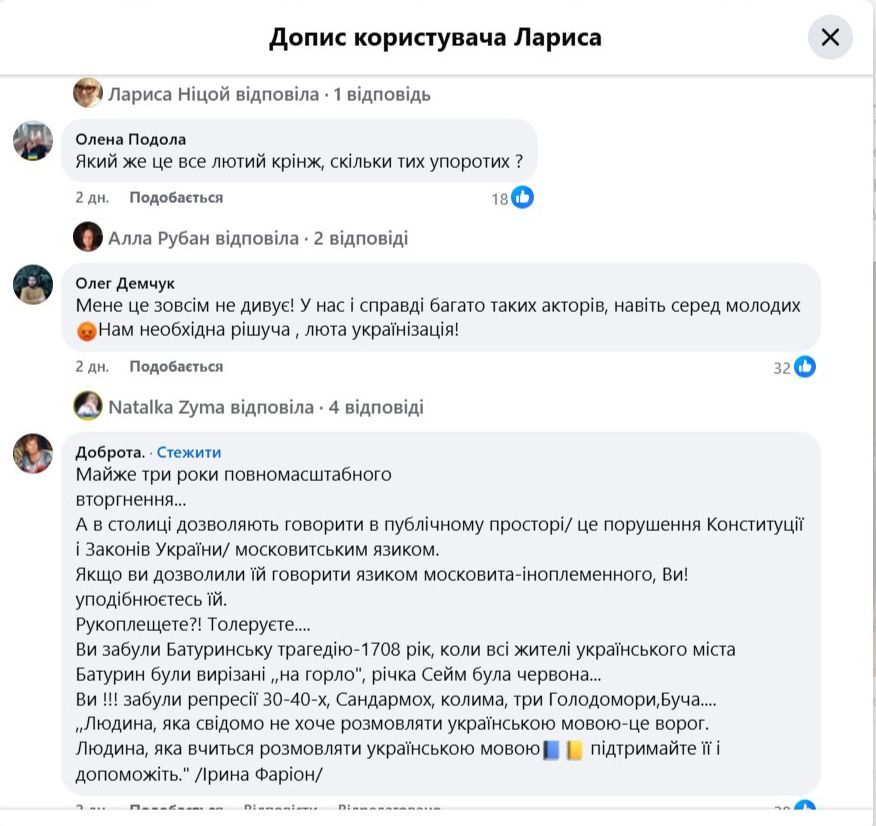This screenshot has height=826, width=876.
Task: Click Natalka Zyma's small reply avatar
Action: click(88, 406)
